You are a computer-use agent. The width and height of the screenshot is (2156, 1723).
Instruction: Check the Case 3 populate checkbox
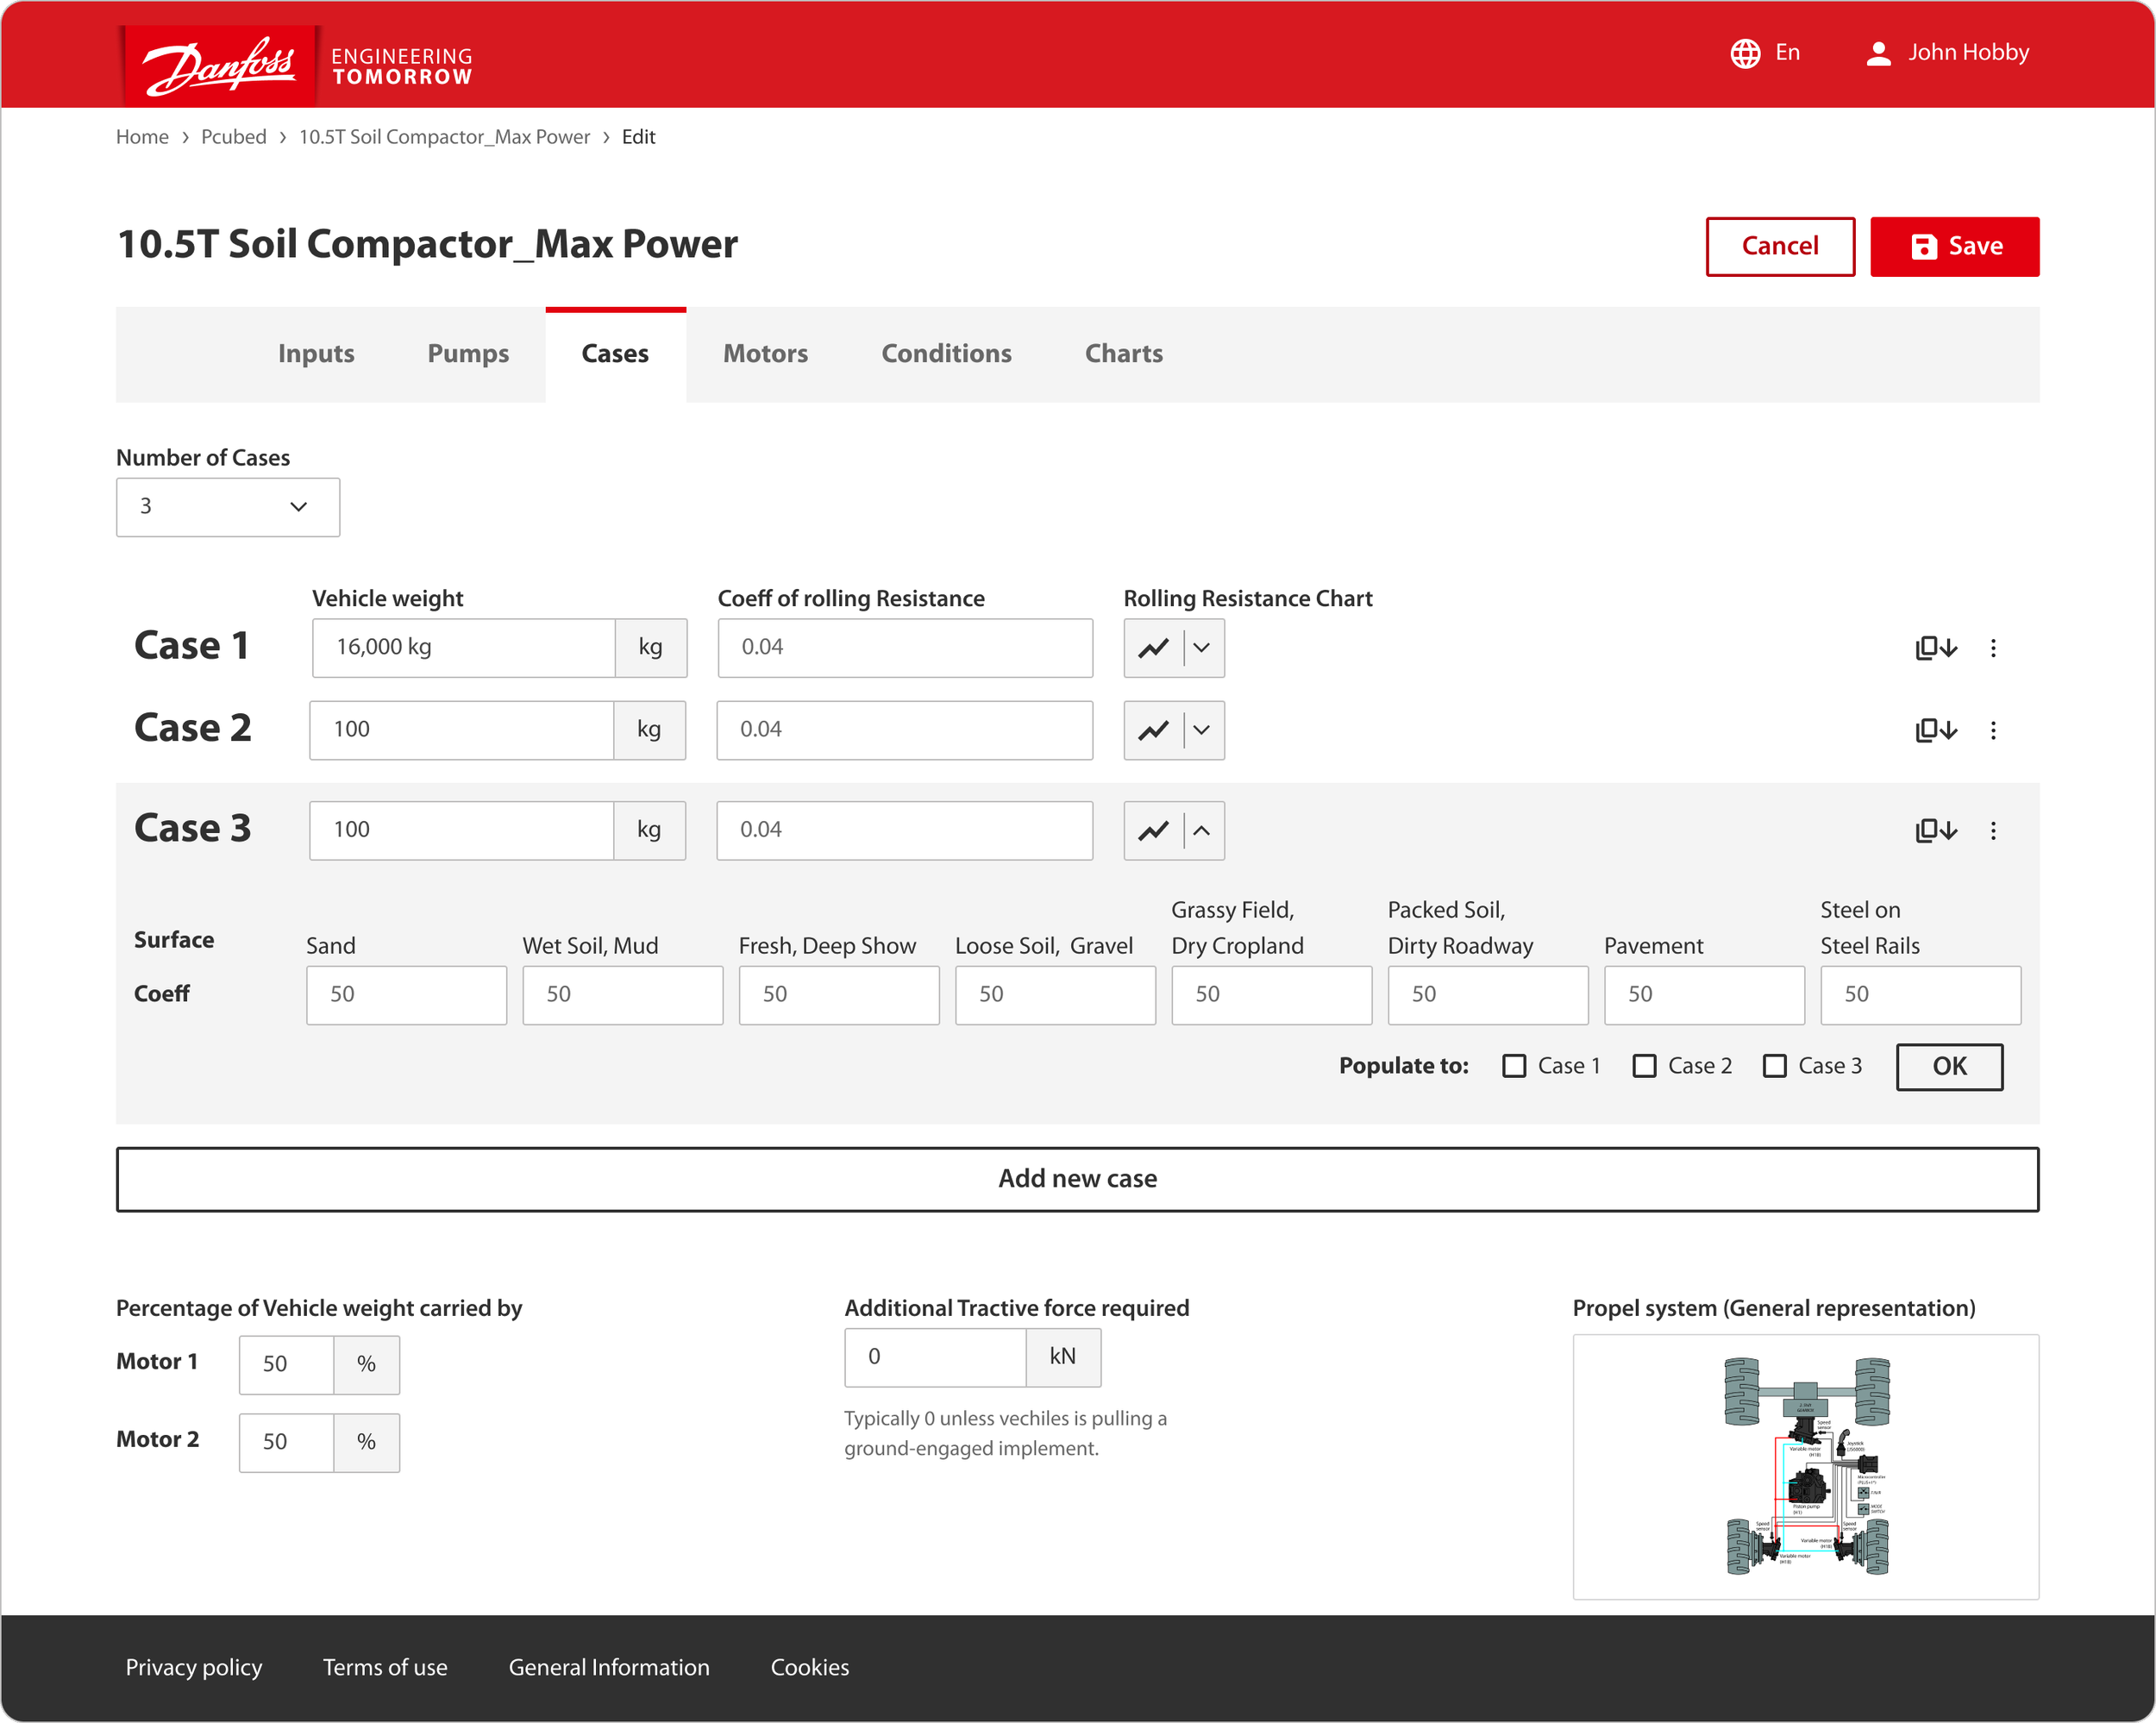coord(1774,1066)
